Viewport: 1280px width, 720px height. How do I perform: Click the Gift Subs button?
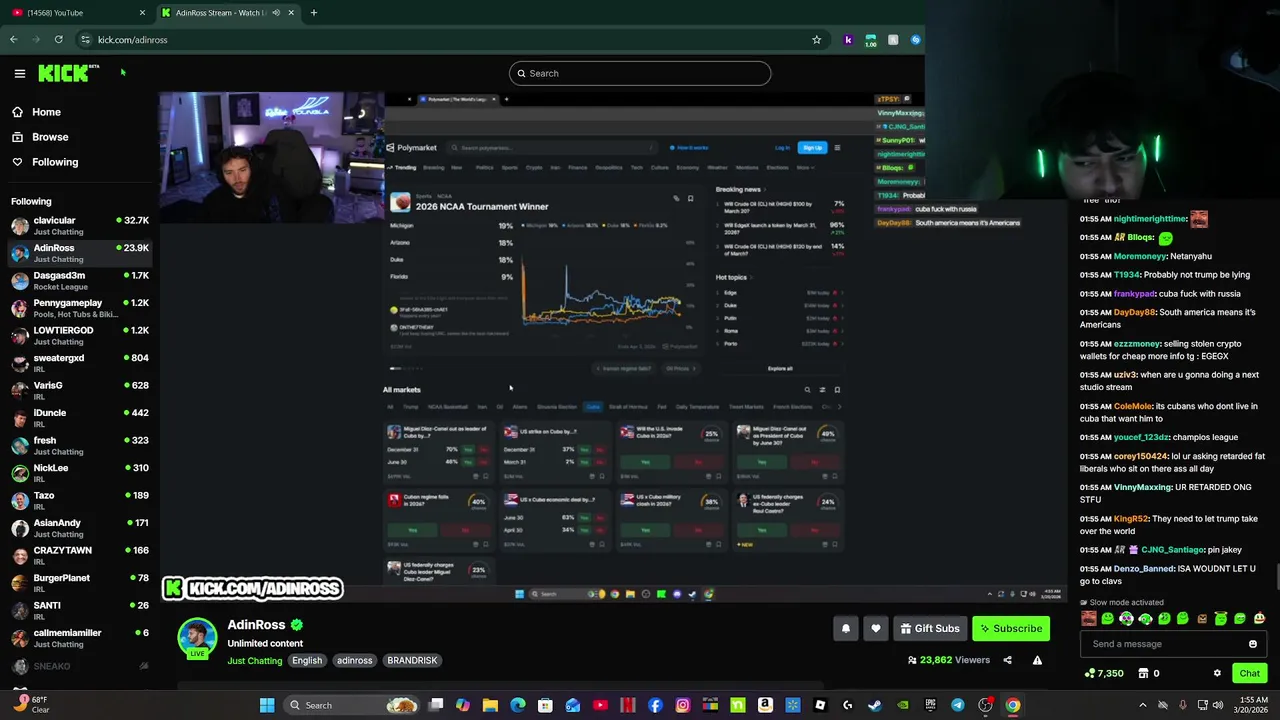(x=930, y=628)
